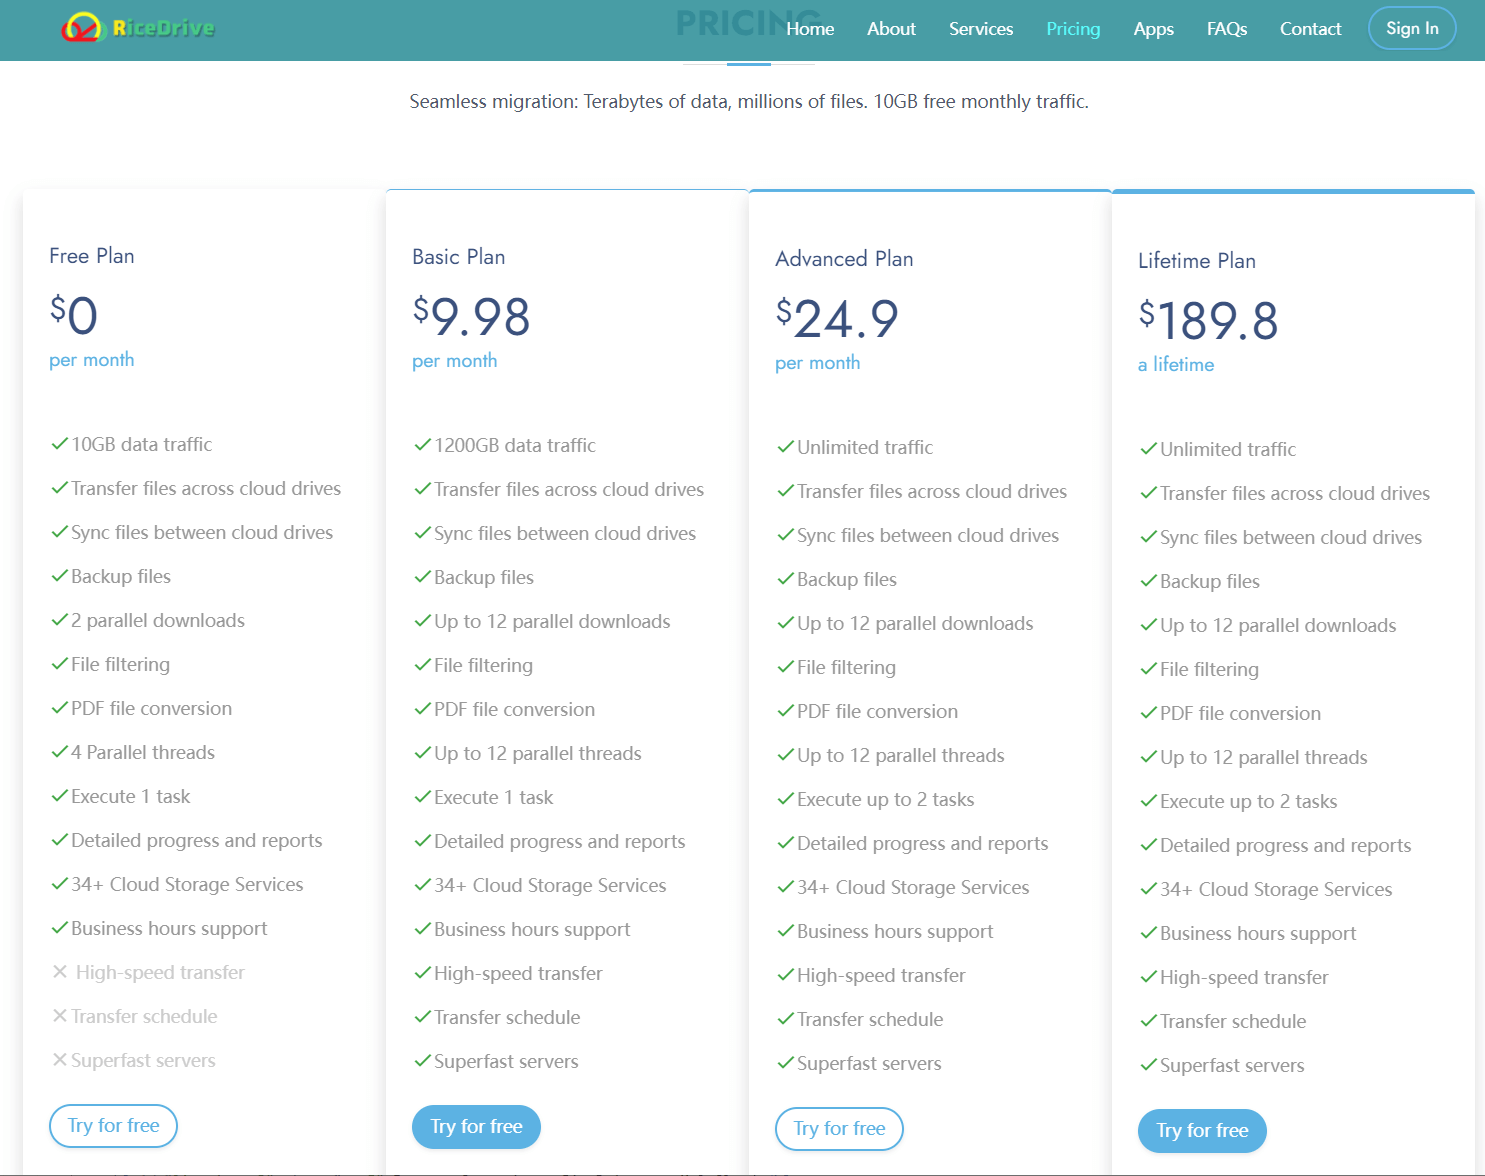Click the X icon beside High-speed transfer in Free Plan

[60, 972]
